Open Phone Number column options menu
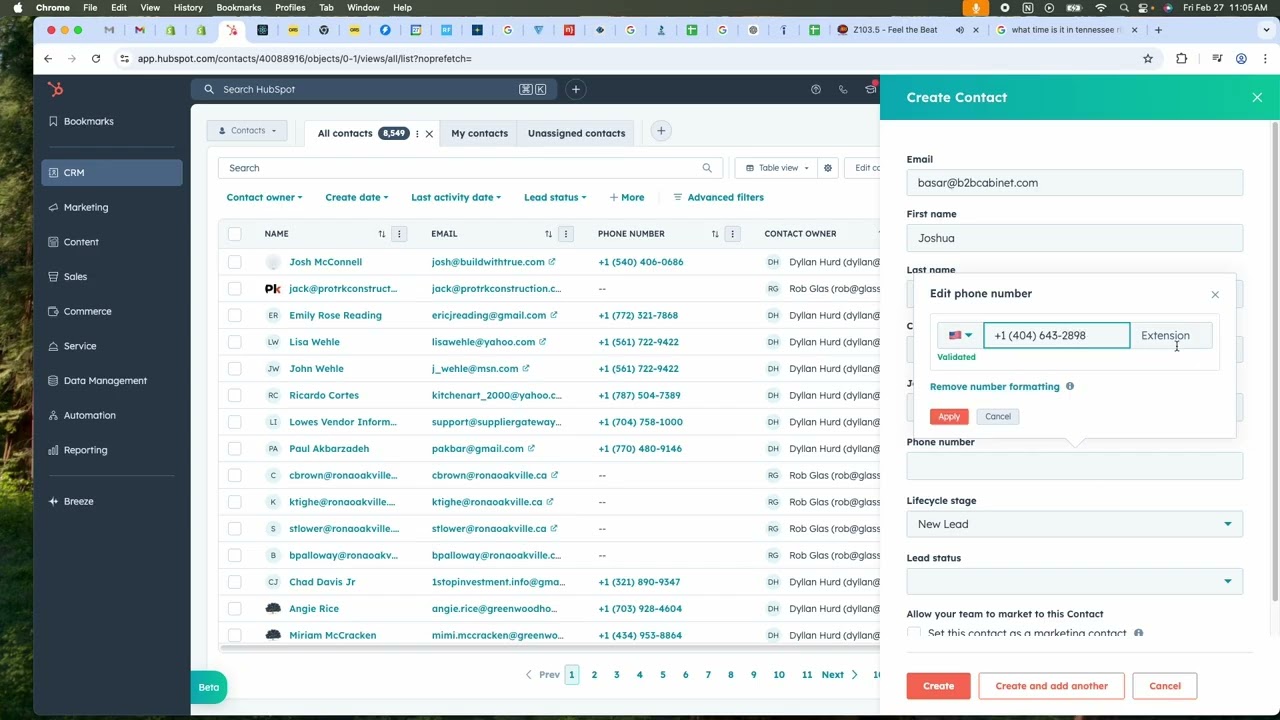The width and height of the screenshot is (1280, 720). (x=733, y=234)
